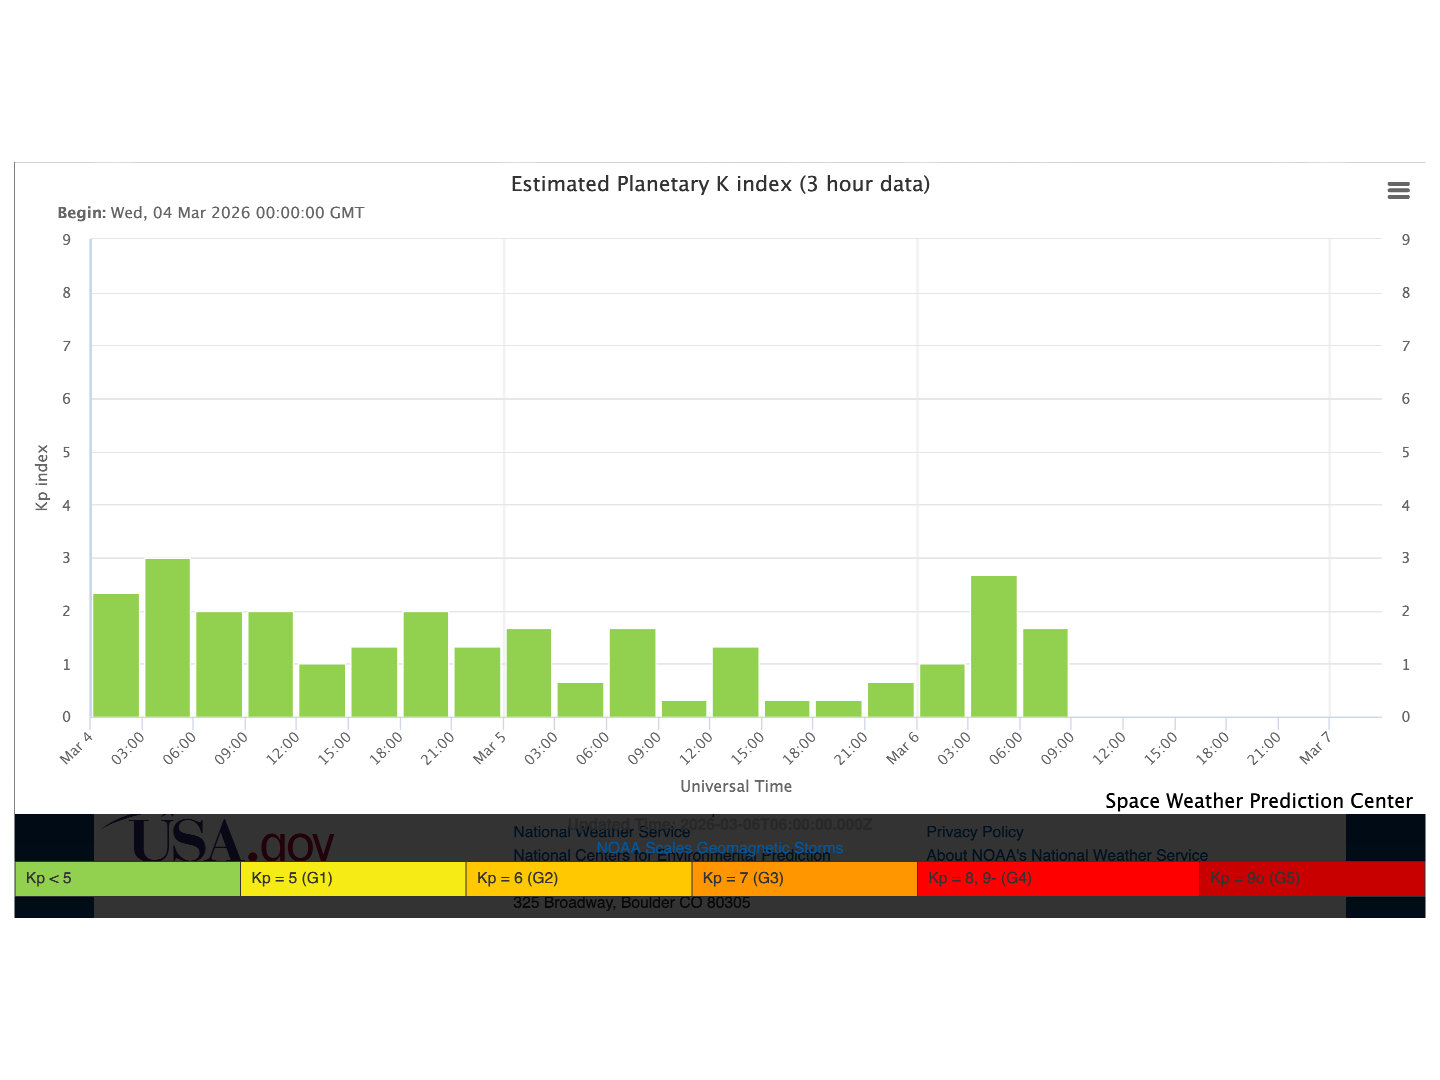Select the first bar starting at Mar 4
This screenshot has width=1440, height=1080.
116,656
